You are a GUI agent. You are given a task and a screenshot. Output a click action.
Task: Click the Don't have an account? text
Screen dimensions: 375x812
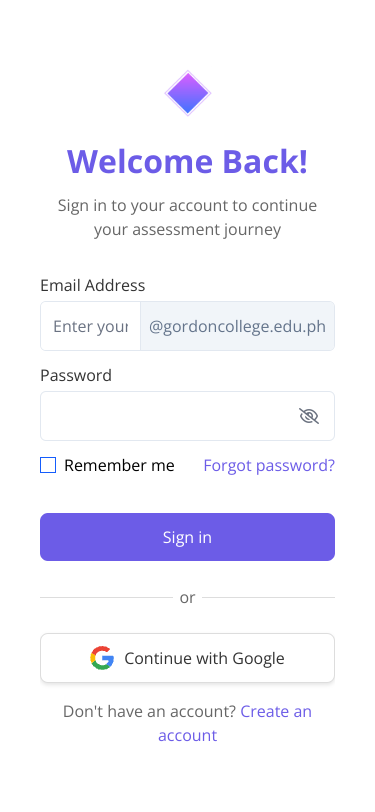tap(149, 712)
